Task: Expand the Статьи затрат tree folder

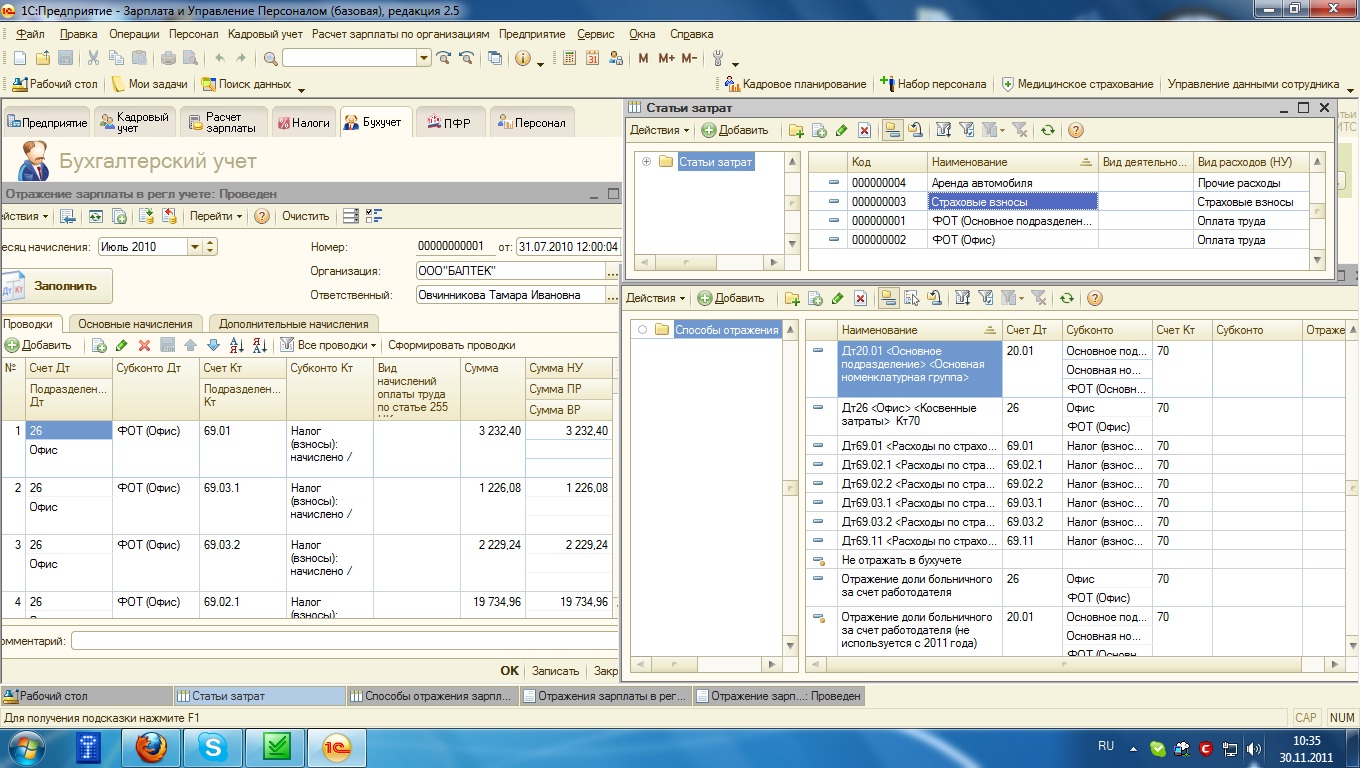Action: pos(647,162)
